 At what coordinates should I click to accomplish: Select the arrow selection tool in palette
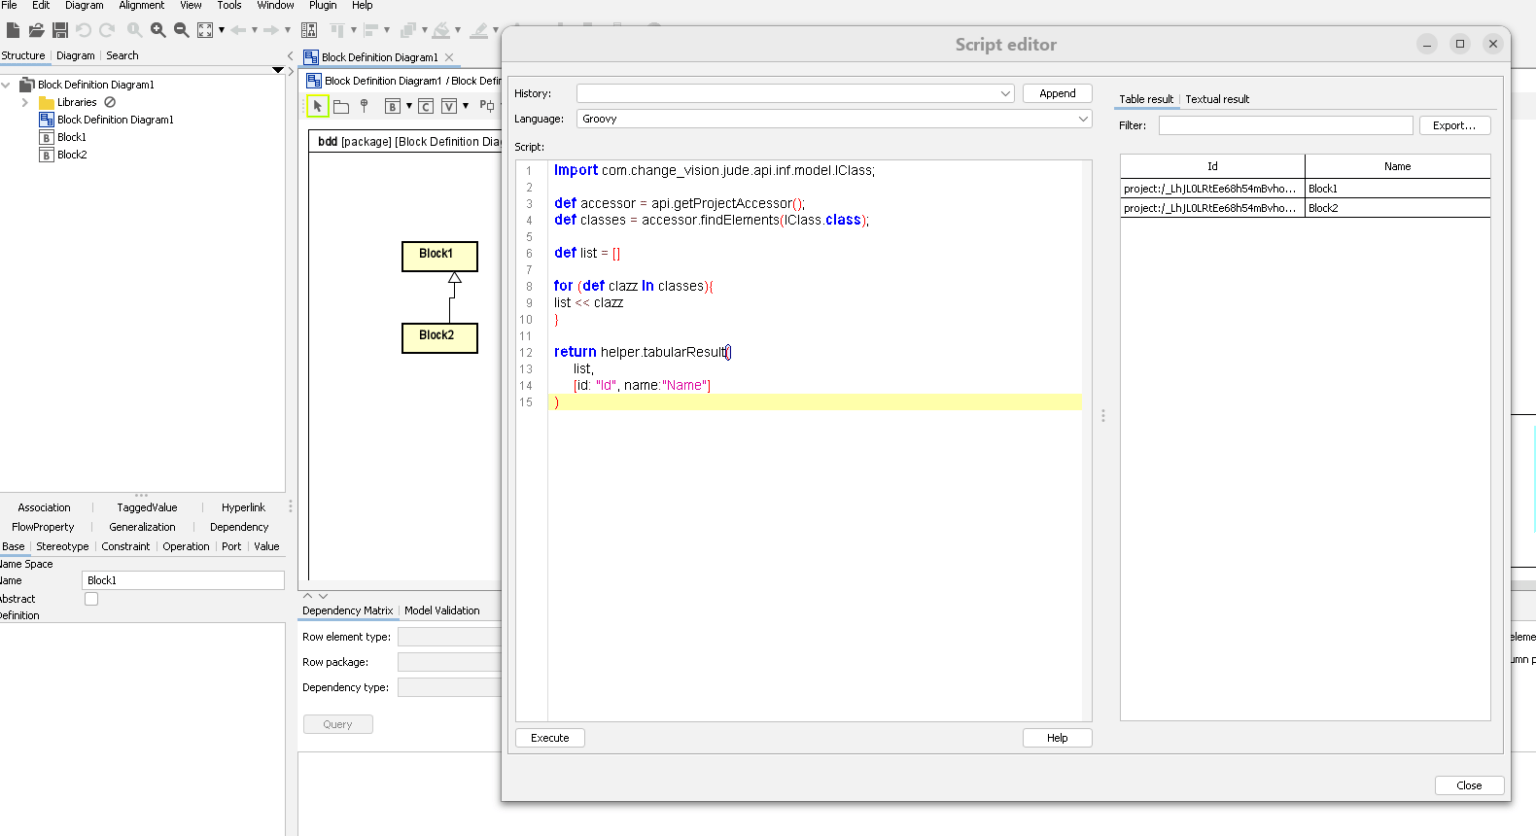(x=316, y=105)
